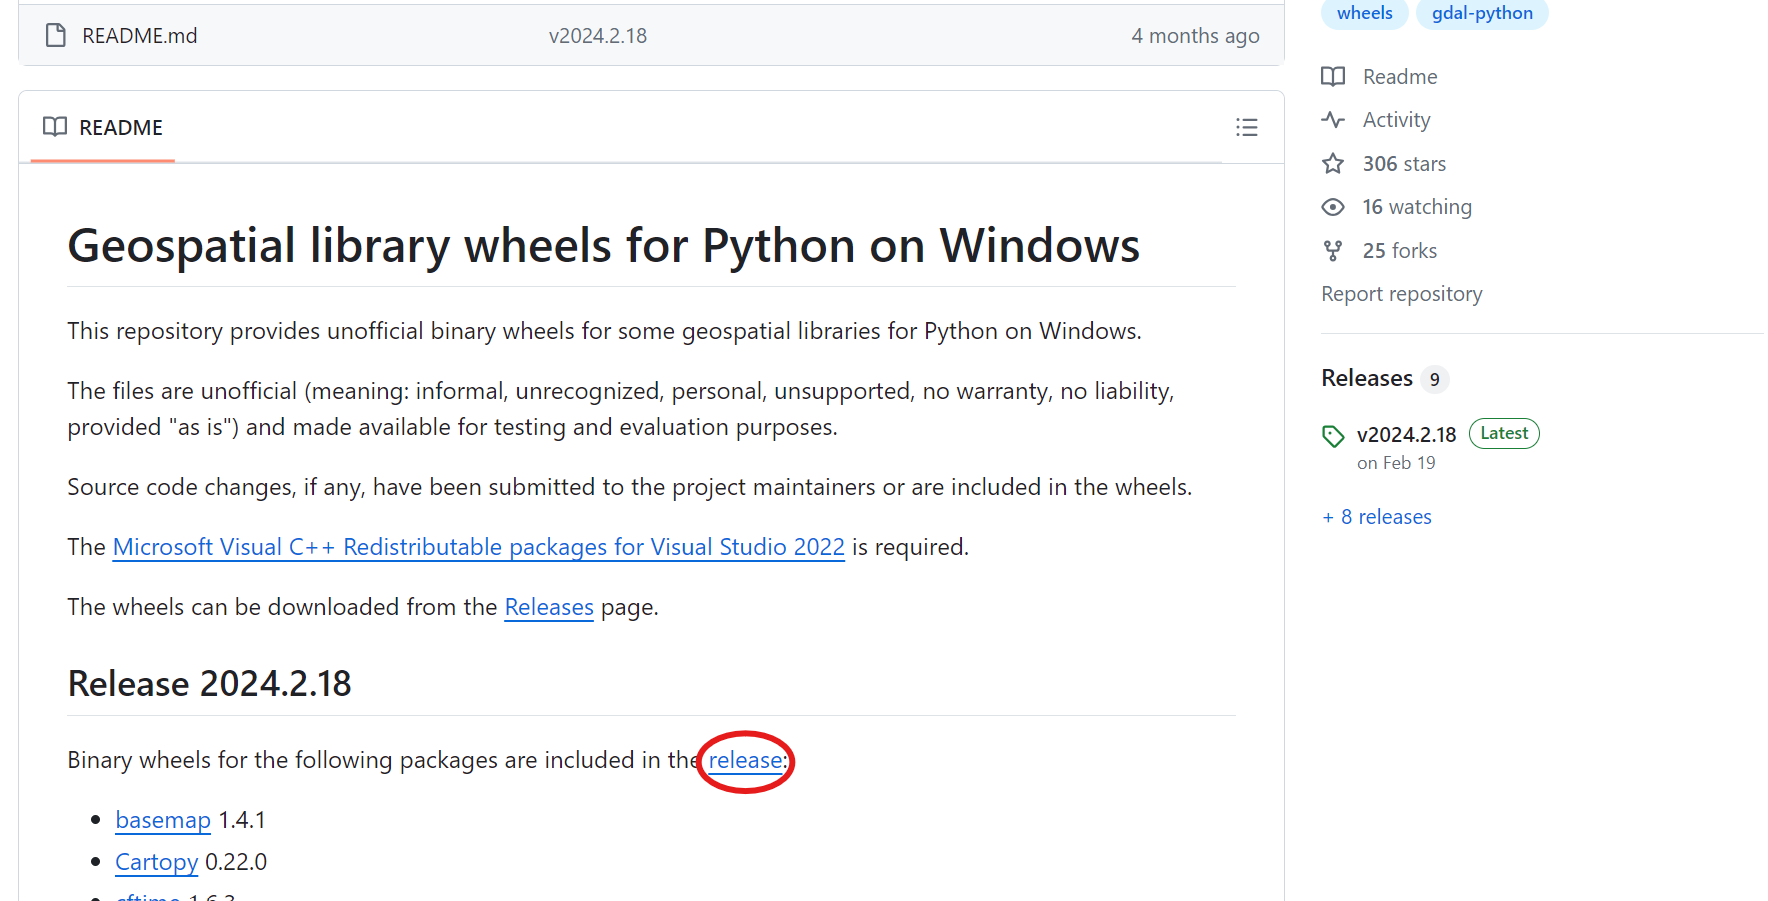This screenshot has height=901, width=1768.
Task: Select the wheels topic tag
Action: (1364, 13)
